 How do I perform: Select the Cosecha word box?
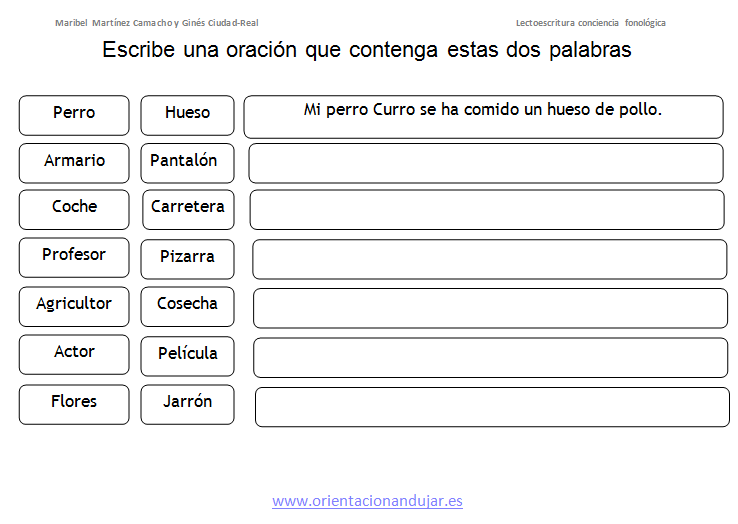coord(187,306)
